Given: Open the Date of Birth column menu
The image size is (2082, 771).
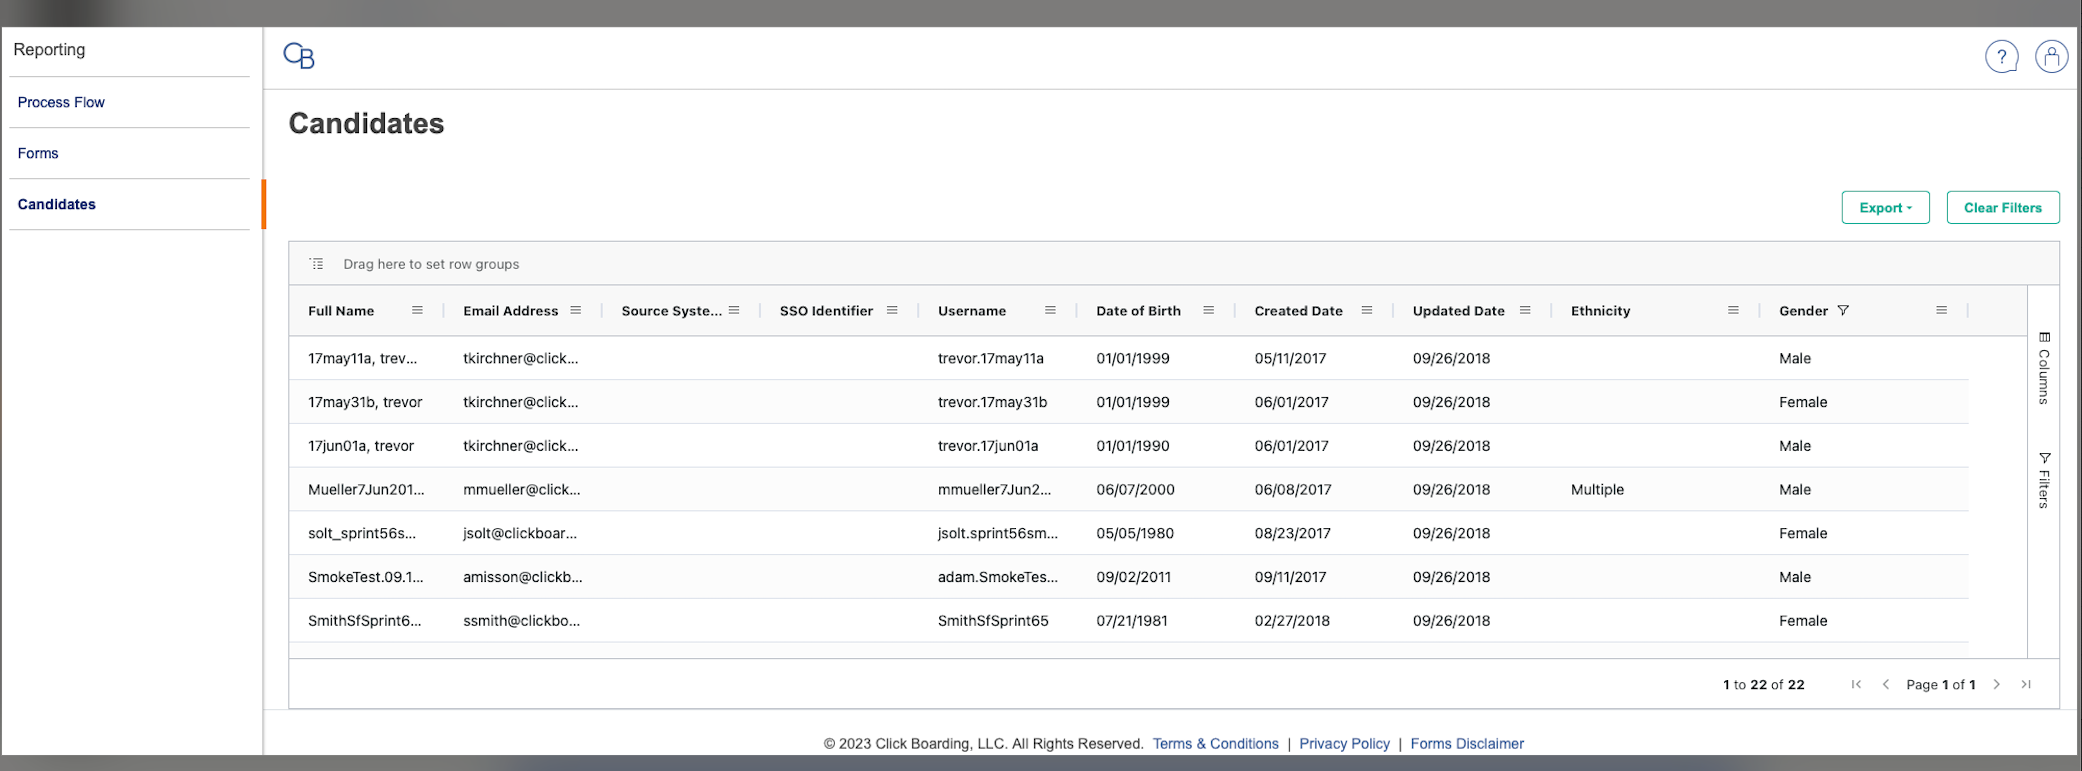Looking at the screenshot, I should point(1208,311).
